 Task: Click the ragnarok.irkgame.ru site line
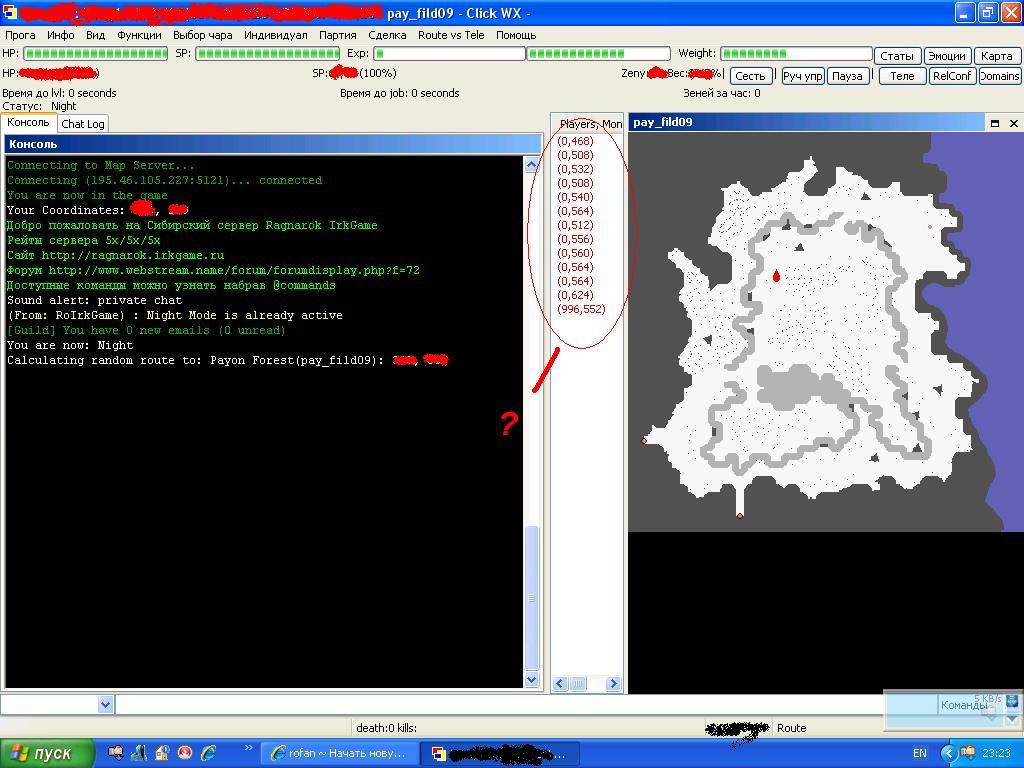[116, 255]
